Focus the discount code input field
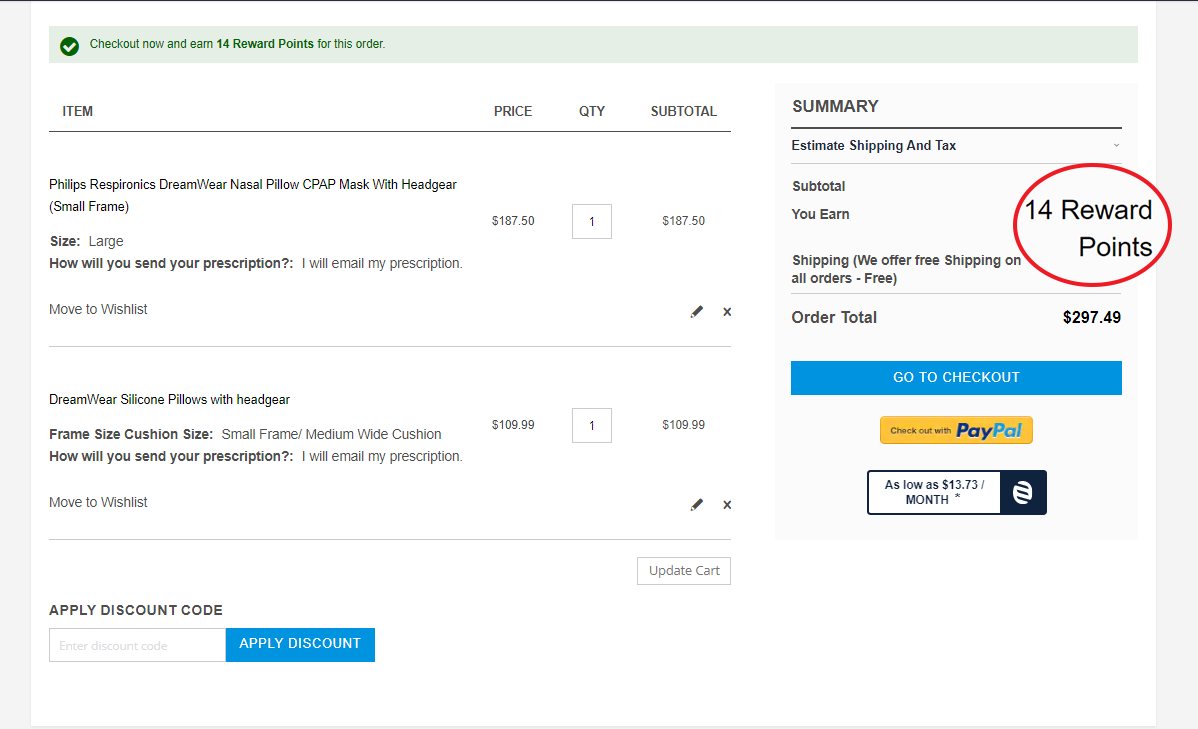The image size is (1198, 729). click(138, 645)
